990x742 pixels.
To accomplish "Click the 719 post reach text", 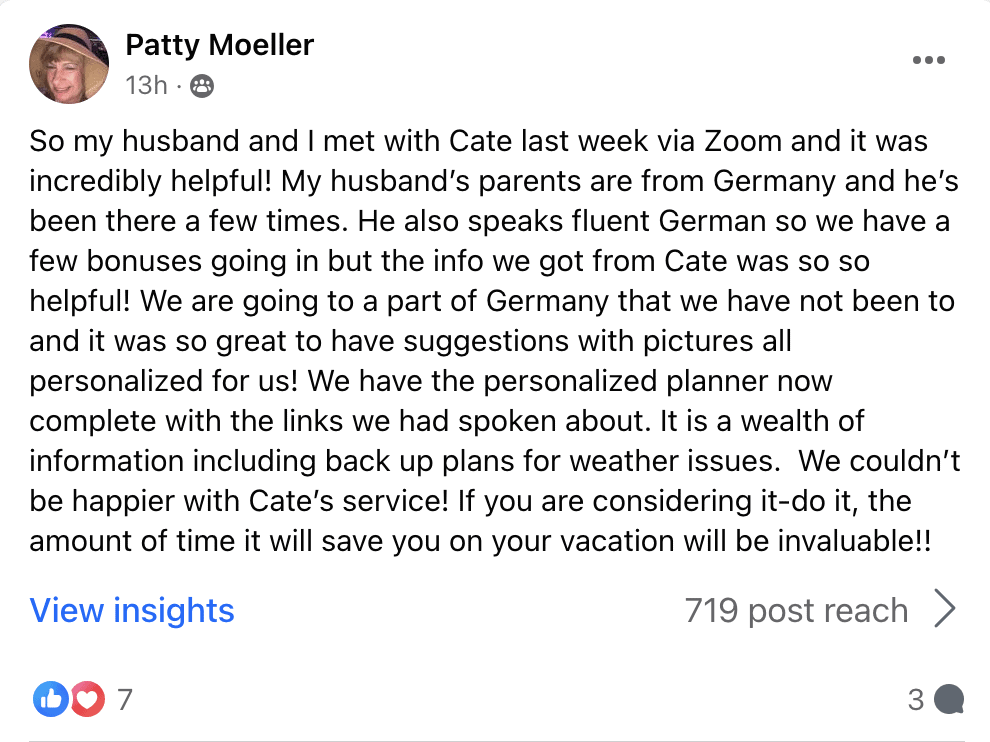I will tap(796, 610).
